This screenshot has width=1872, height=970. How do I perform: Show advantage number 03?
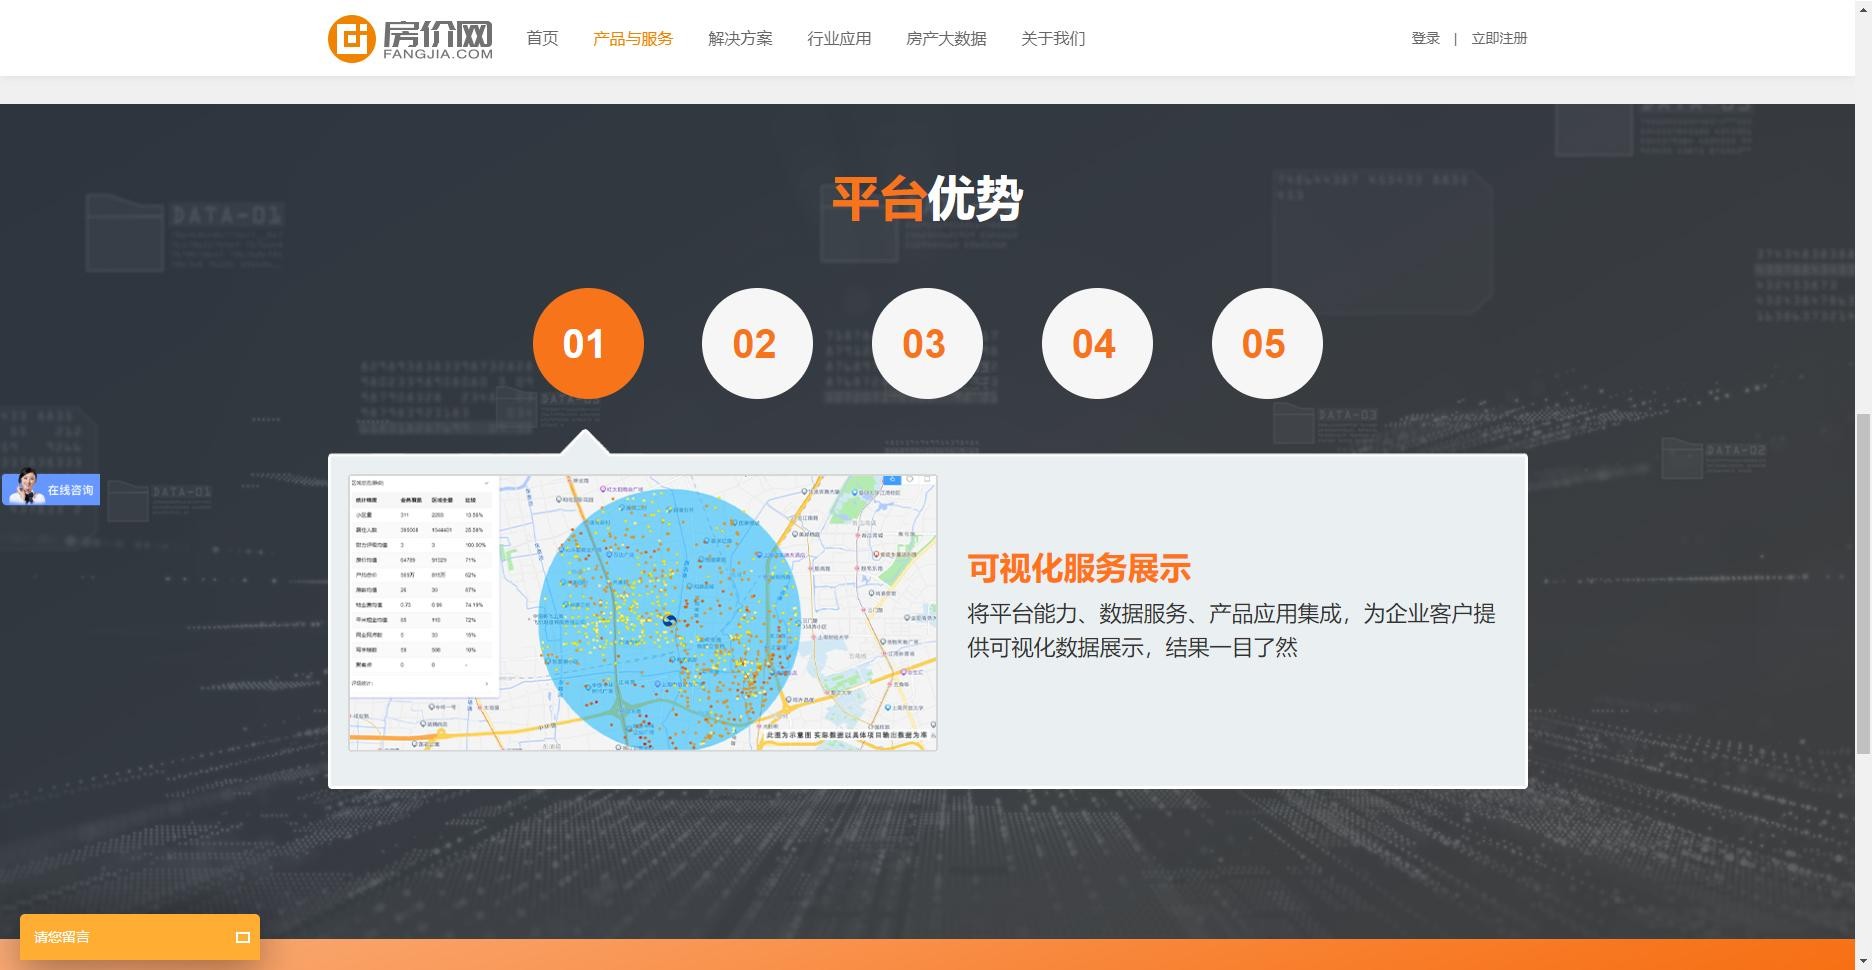point(926,344)
